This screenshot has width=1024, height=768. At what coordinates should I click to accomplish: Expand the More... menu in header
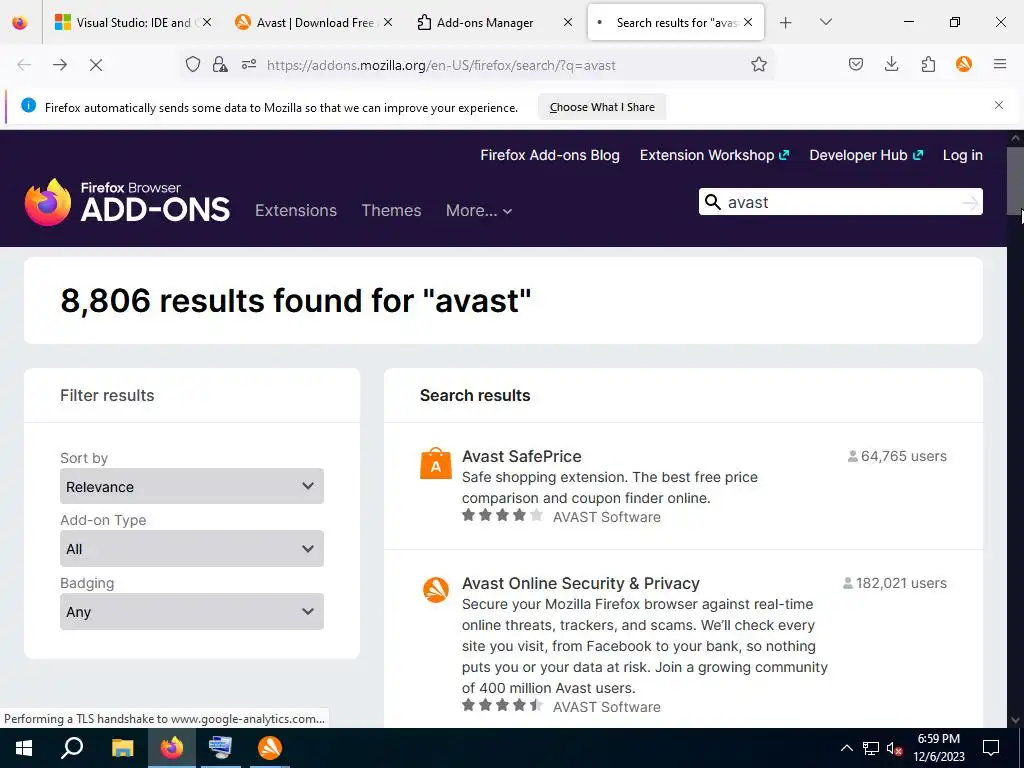[x=479, y=210]
